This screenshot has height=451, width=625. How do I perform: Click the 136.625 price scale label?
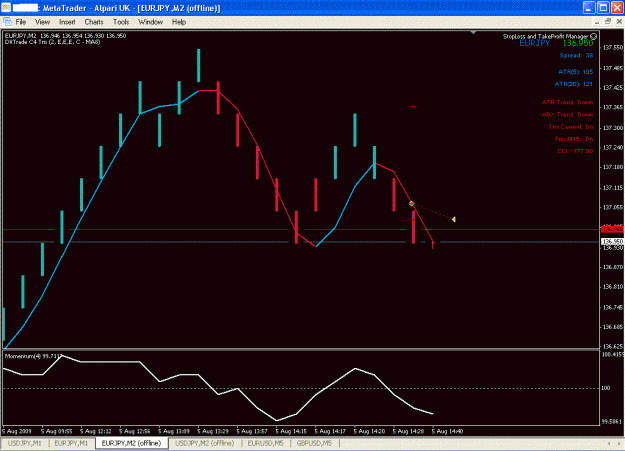613,346
